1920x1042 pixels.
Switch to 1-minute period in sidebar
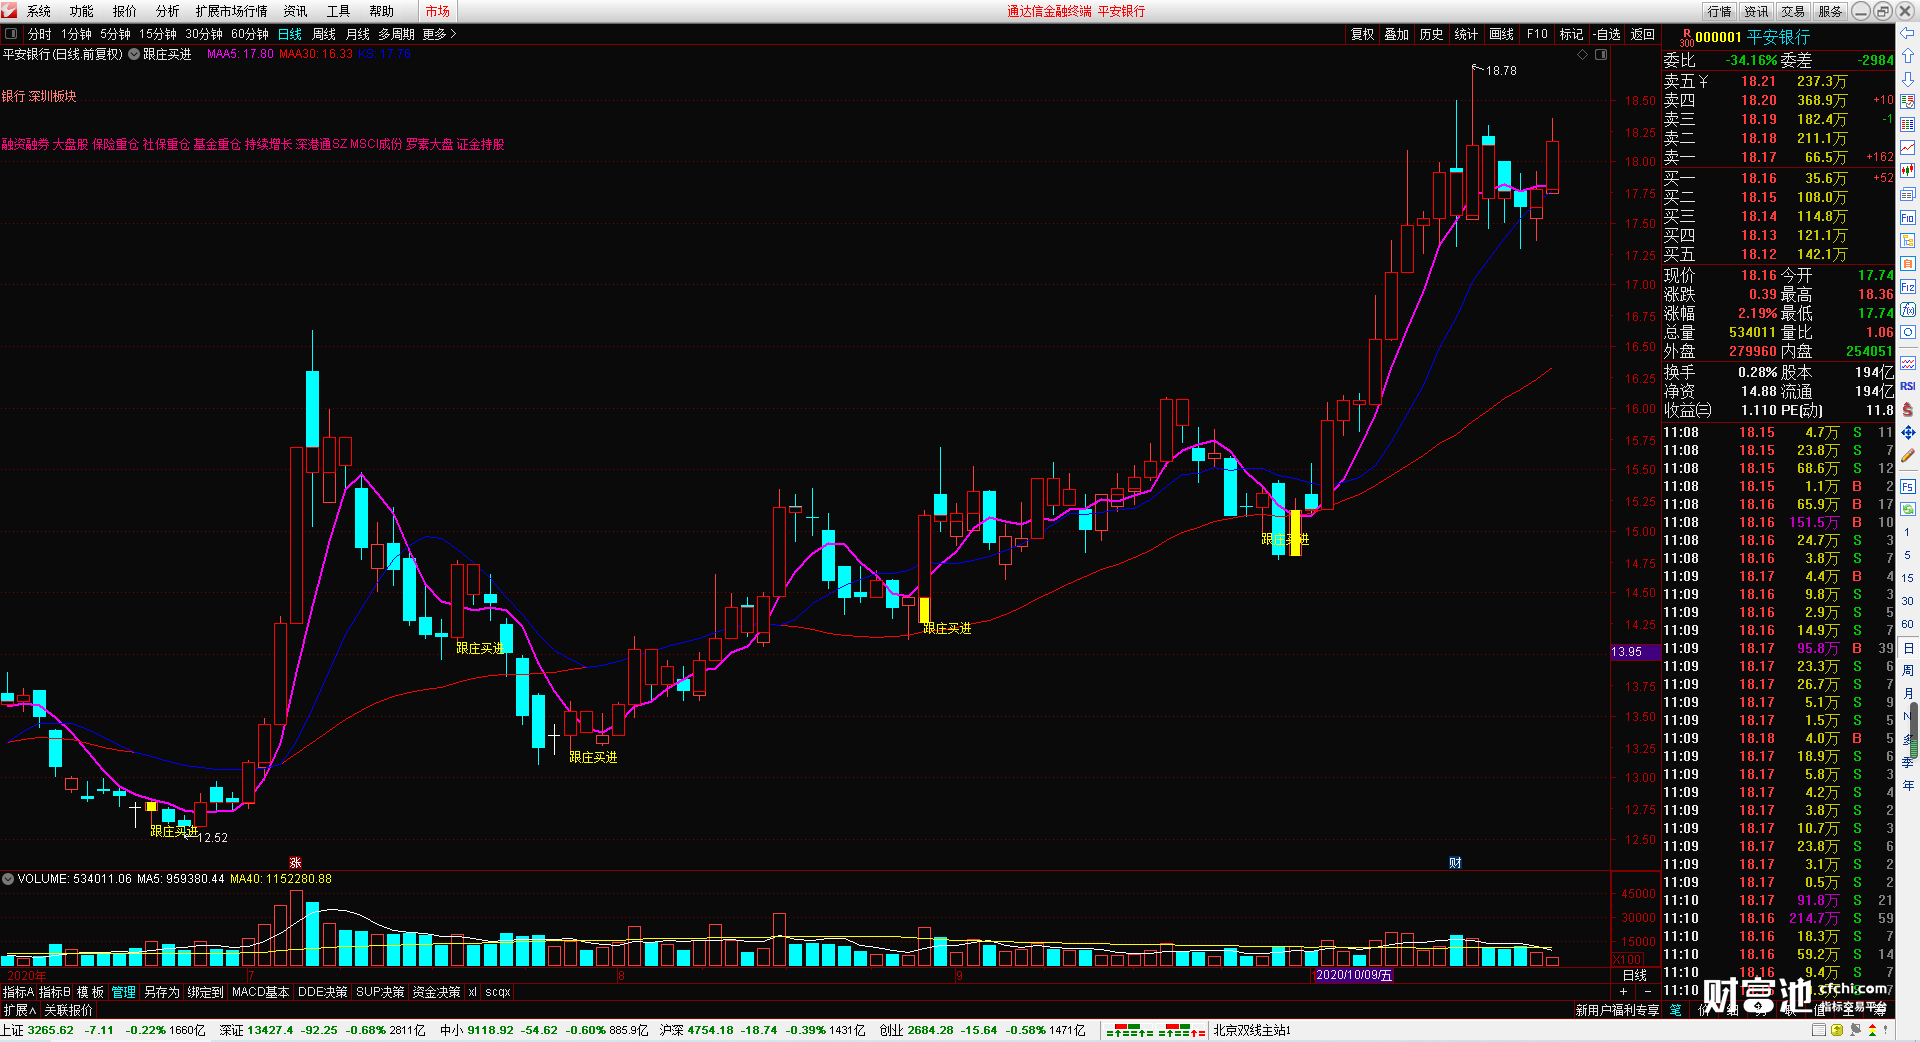(x=1908, y=532)
